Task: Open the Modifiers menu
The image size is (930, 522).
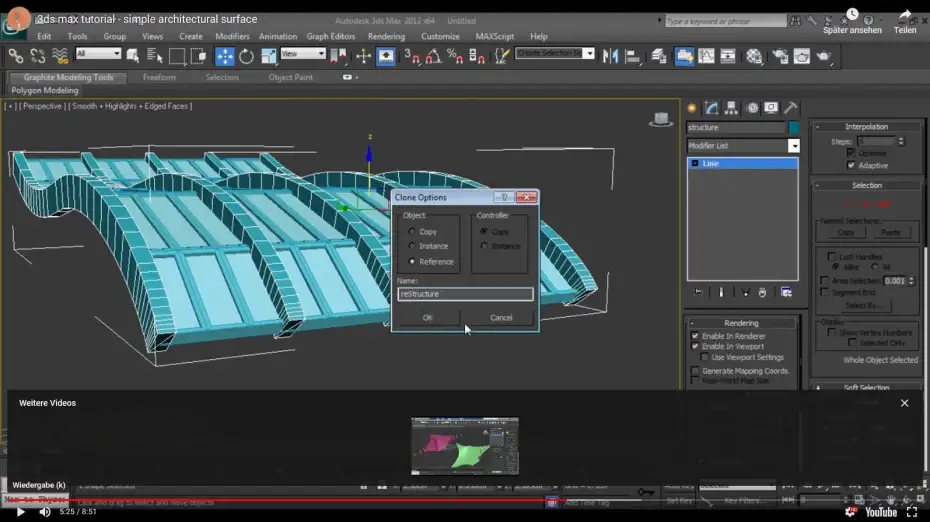Action: click(232, 36)
